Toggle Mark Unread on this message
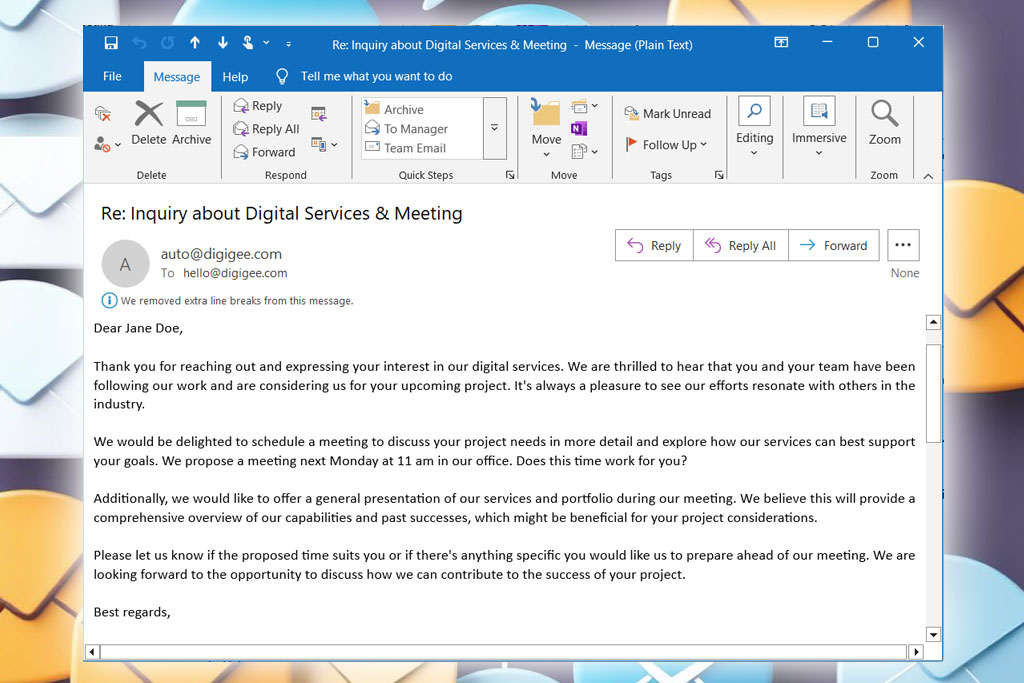 coord(668,113)
